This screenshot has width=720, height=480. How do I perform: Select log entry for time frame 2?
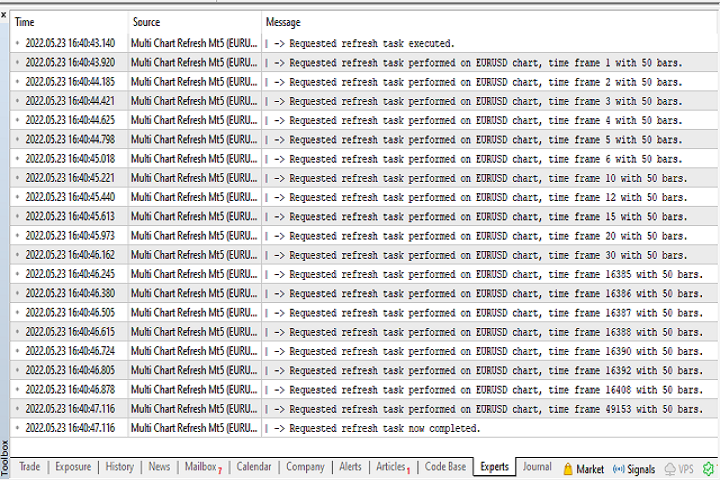(x=365, y=82)
